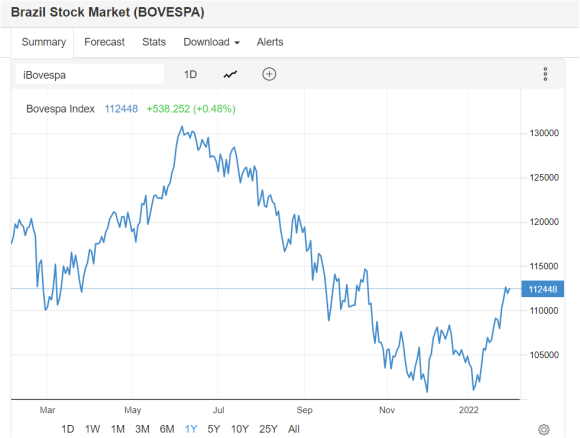Select the 1M time range

[118, 429]
